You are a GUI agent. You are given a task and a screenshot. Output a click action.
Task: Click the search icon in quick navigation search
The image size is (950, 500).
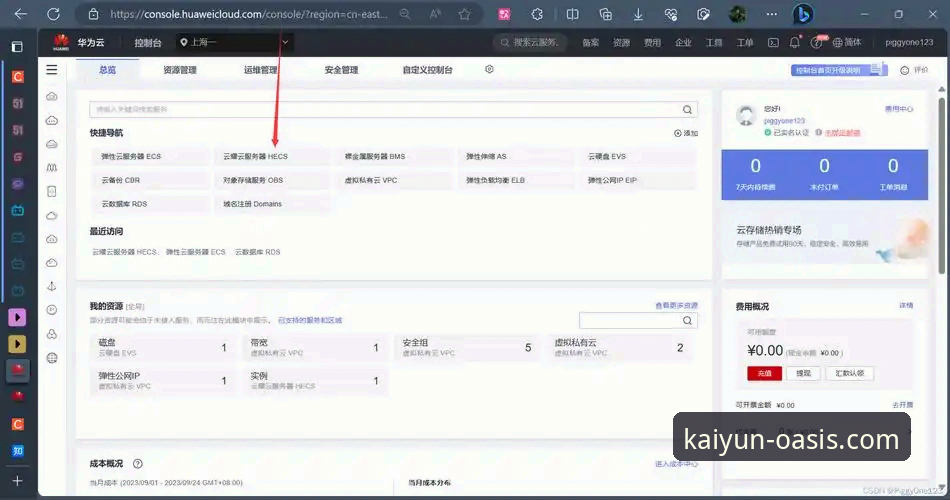687,110
